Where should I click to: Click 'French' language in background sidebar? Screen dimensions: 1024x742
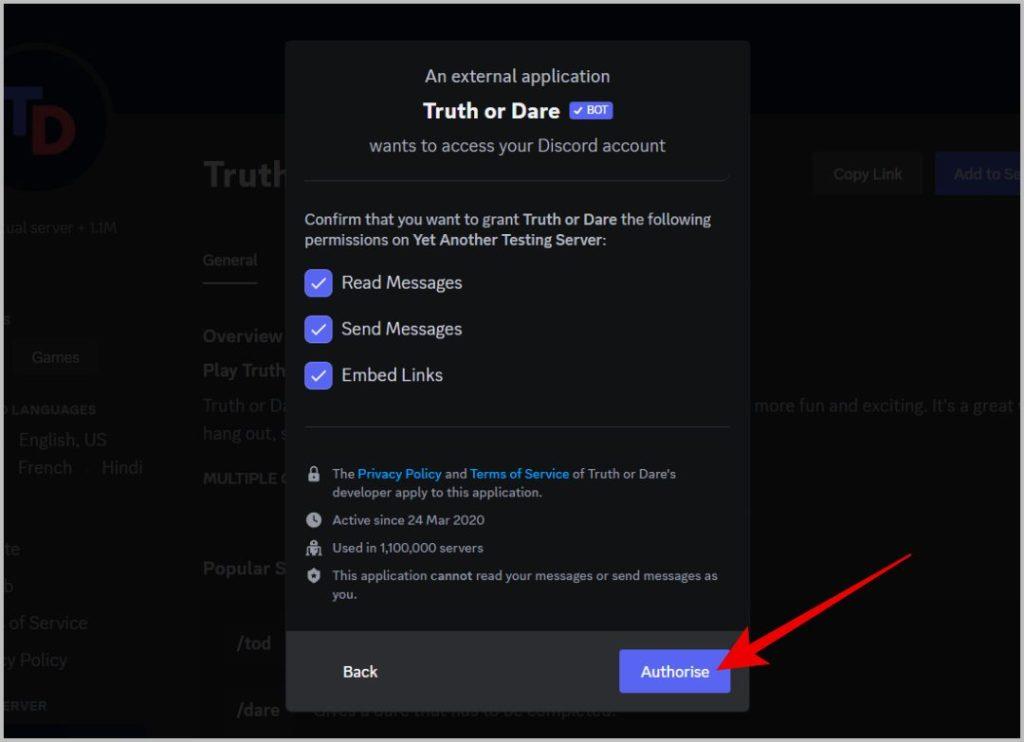[x=45, y=468]
